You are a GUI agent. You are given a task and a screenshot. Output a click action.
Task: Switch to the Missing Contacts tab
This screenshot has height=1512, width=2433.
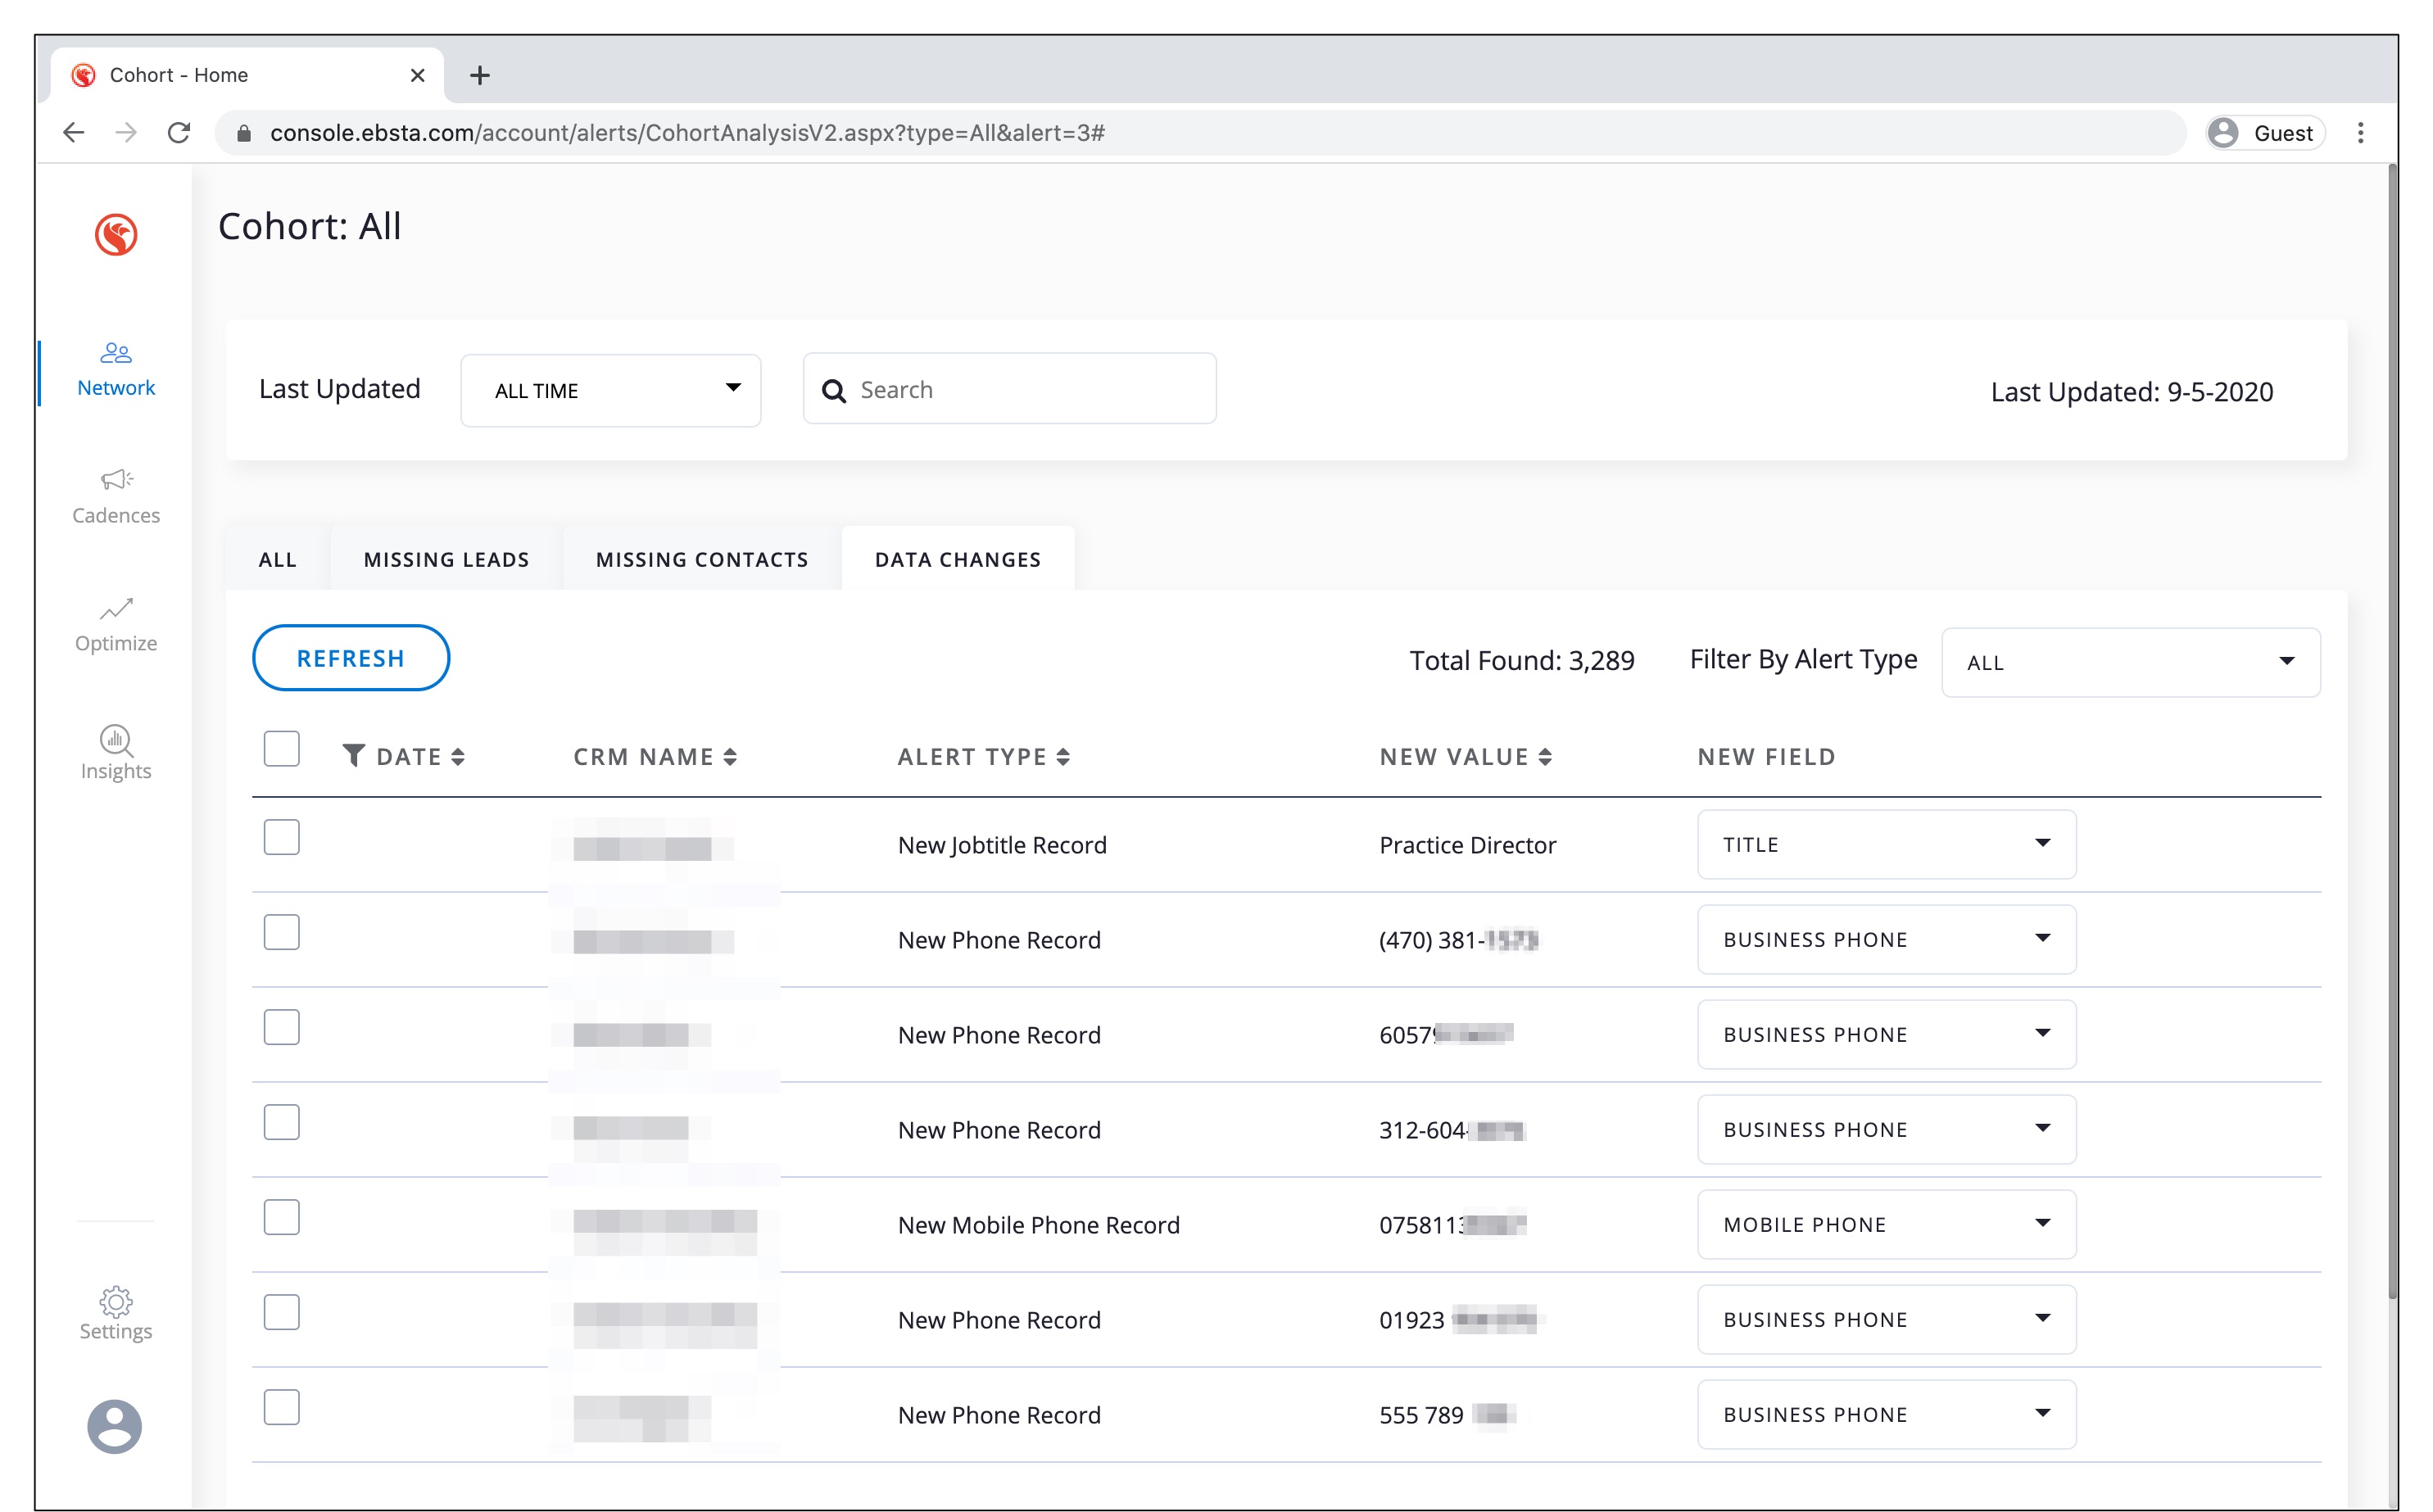point(701,560)
